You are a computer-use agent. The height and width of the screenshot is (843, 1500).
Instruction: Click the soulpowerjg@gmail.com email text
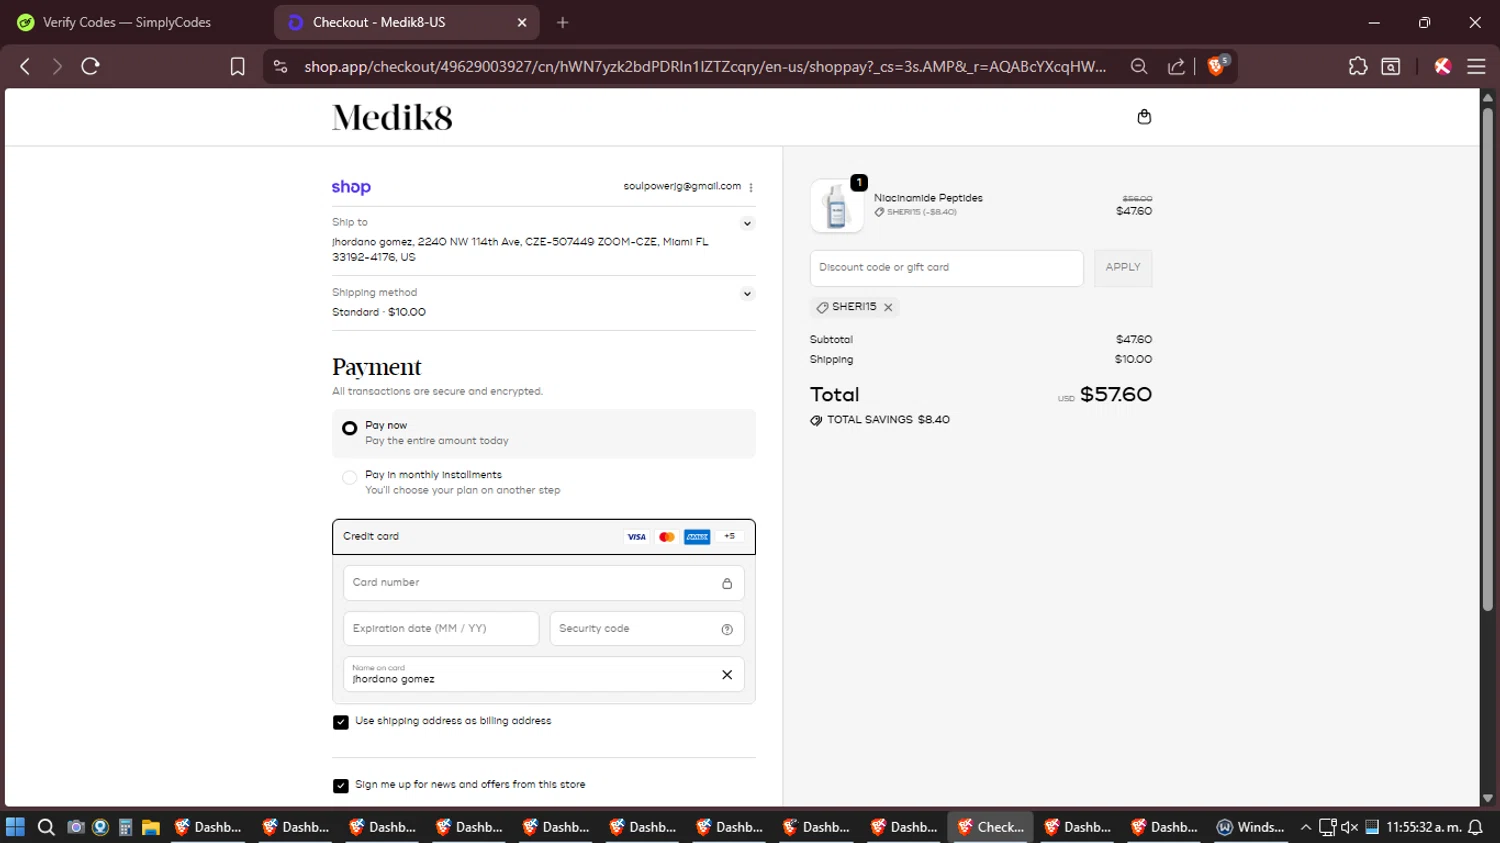tap(682, 186)
